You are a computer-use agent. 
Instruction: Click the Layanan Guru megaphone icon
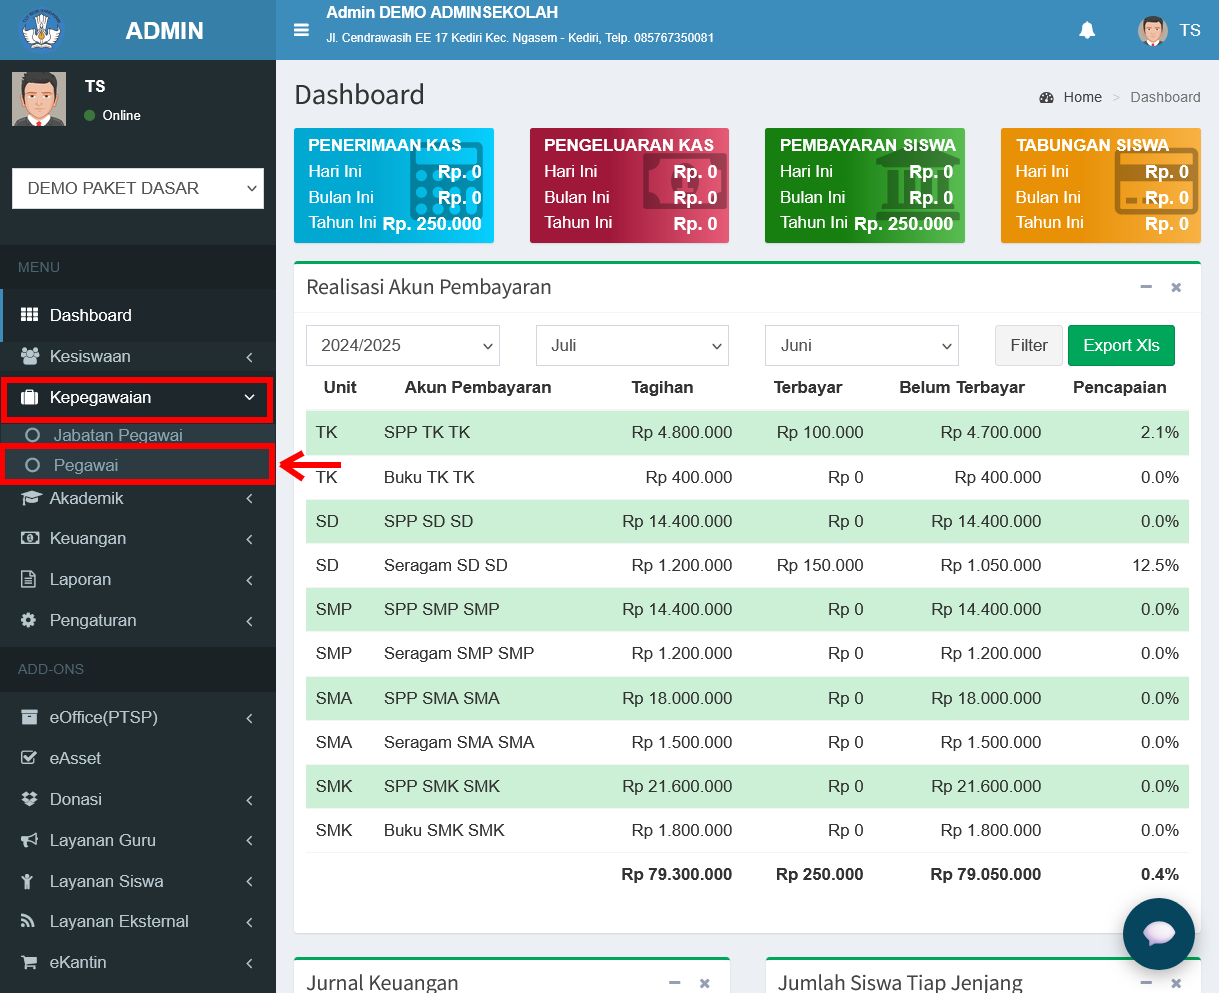29,840
